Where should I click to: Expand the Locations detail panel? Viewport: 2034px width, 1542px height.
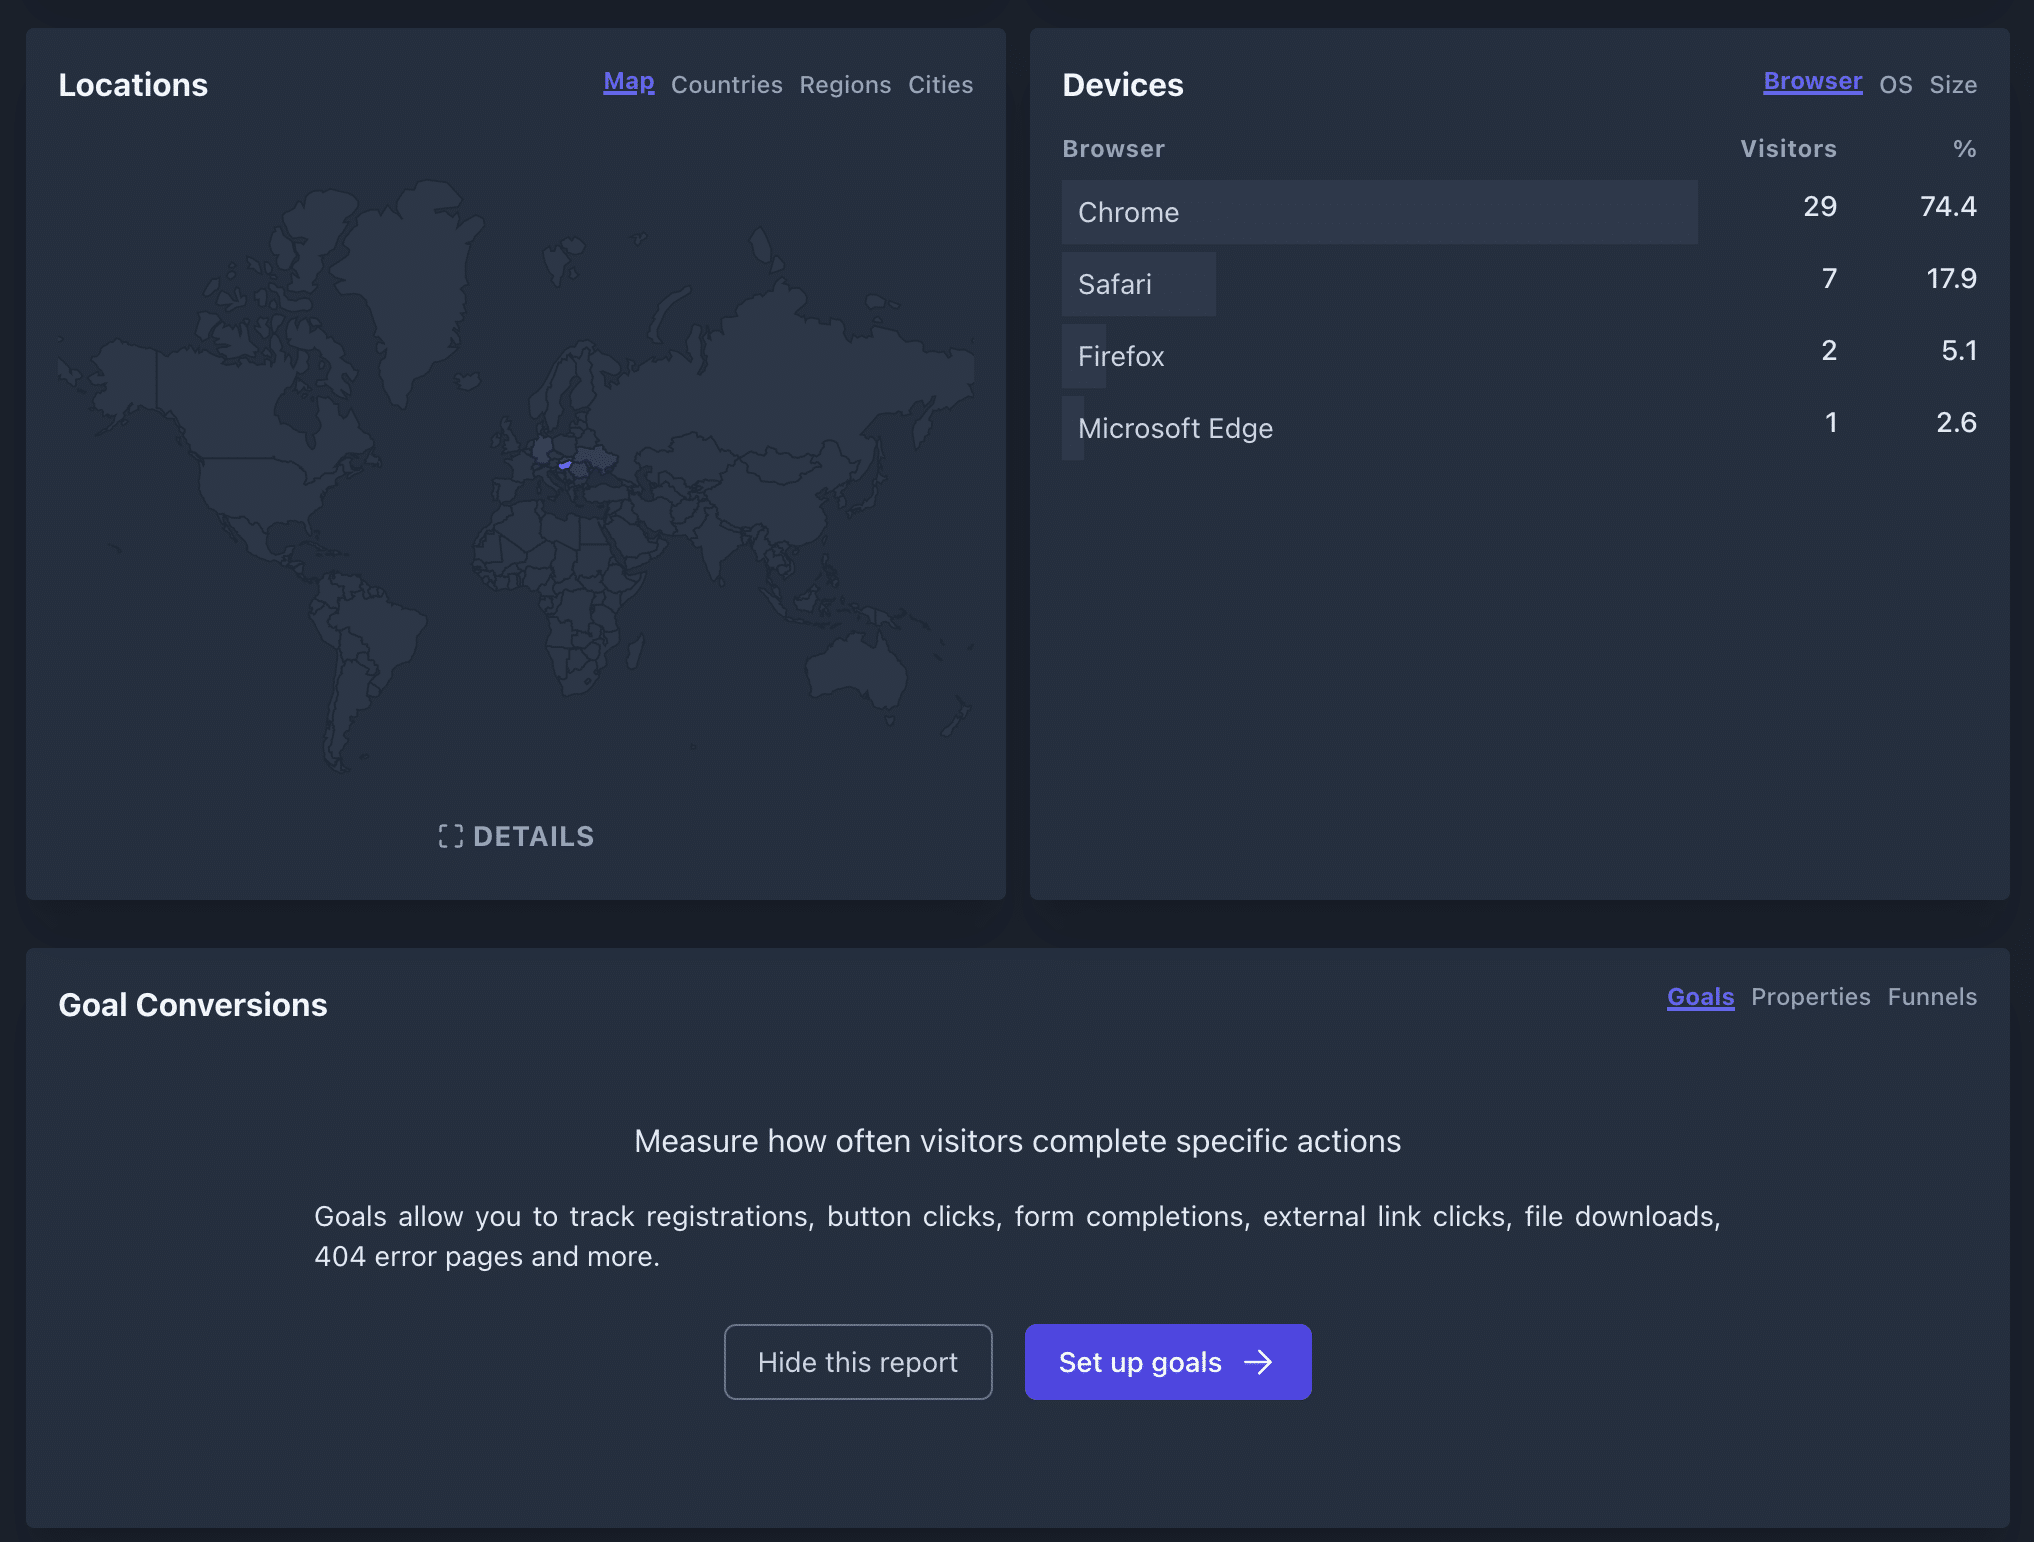pos(515,836)
